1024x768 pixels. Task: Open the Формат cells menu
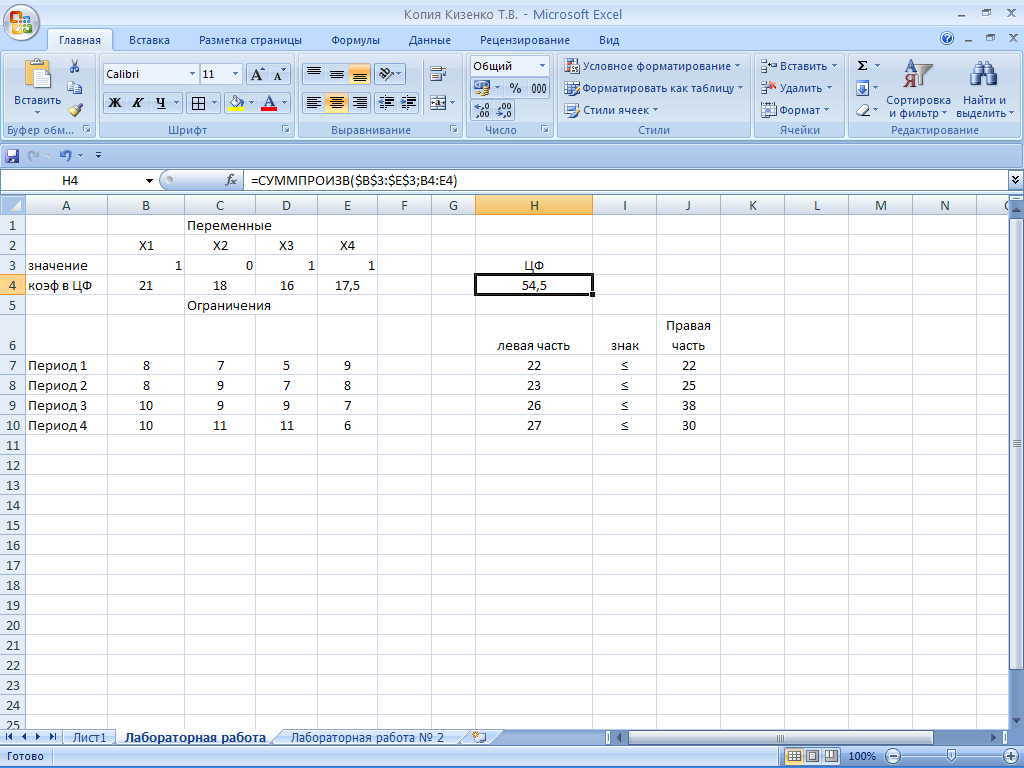795,110
